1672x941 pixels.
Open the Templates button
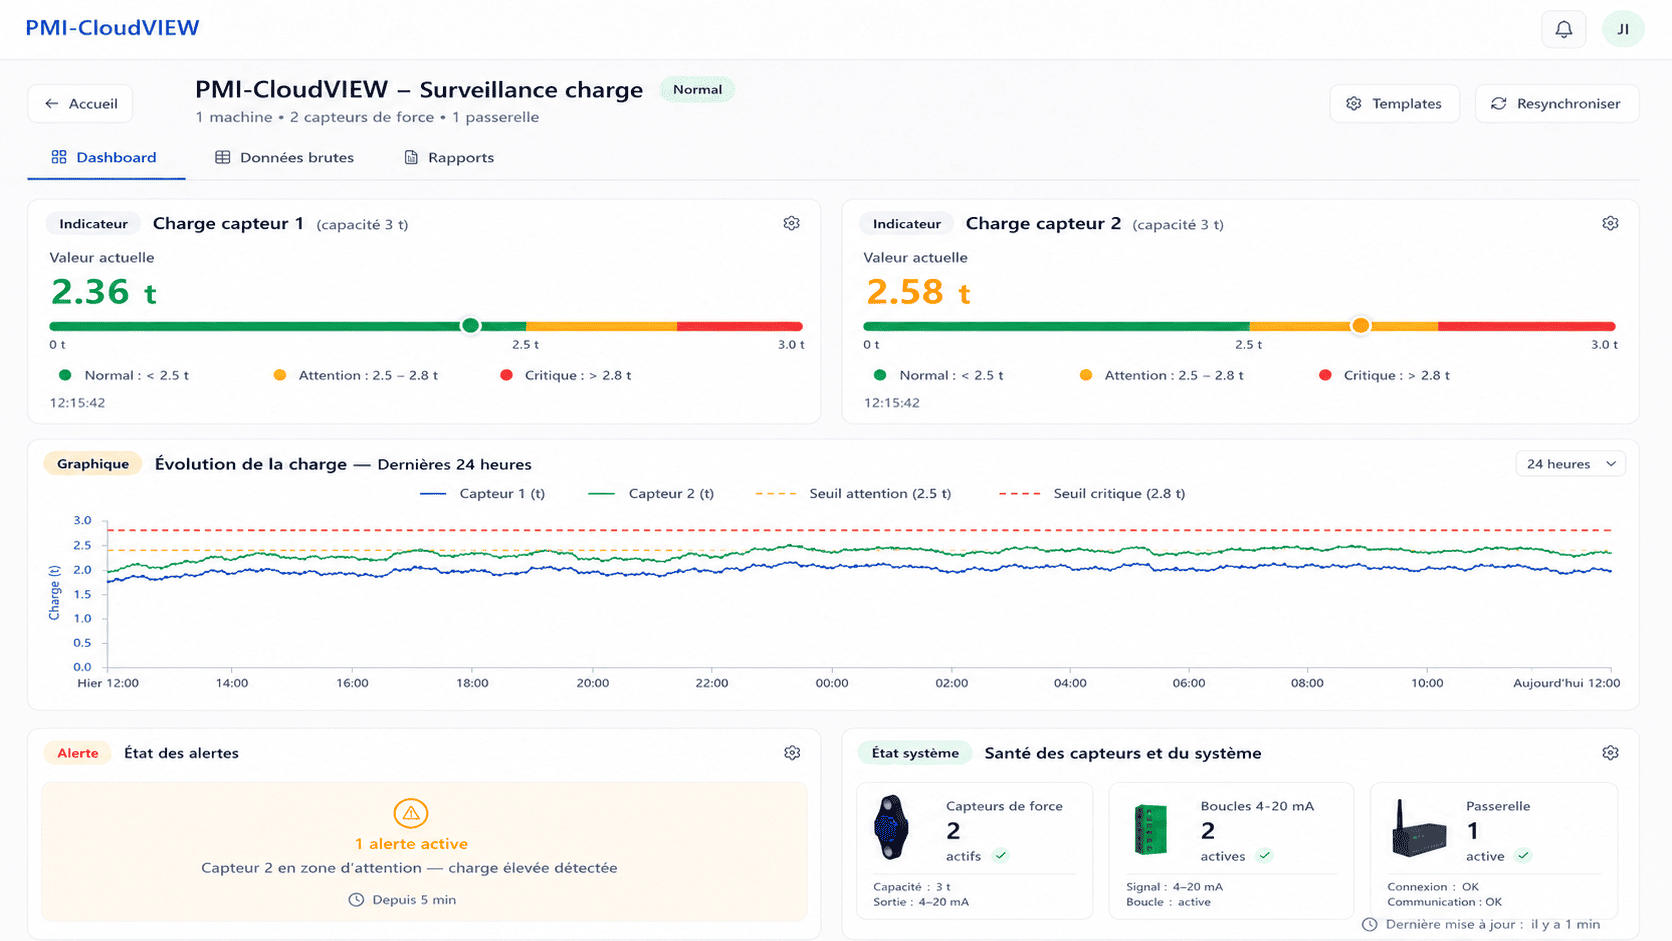(1394, 103)
